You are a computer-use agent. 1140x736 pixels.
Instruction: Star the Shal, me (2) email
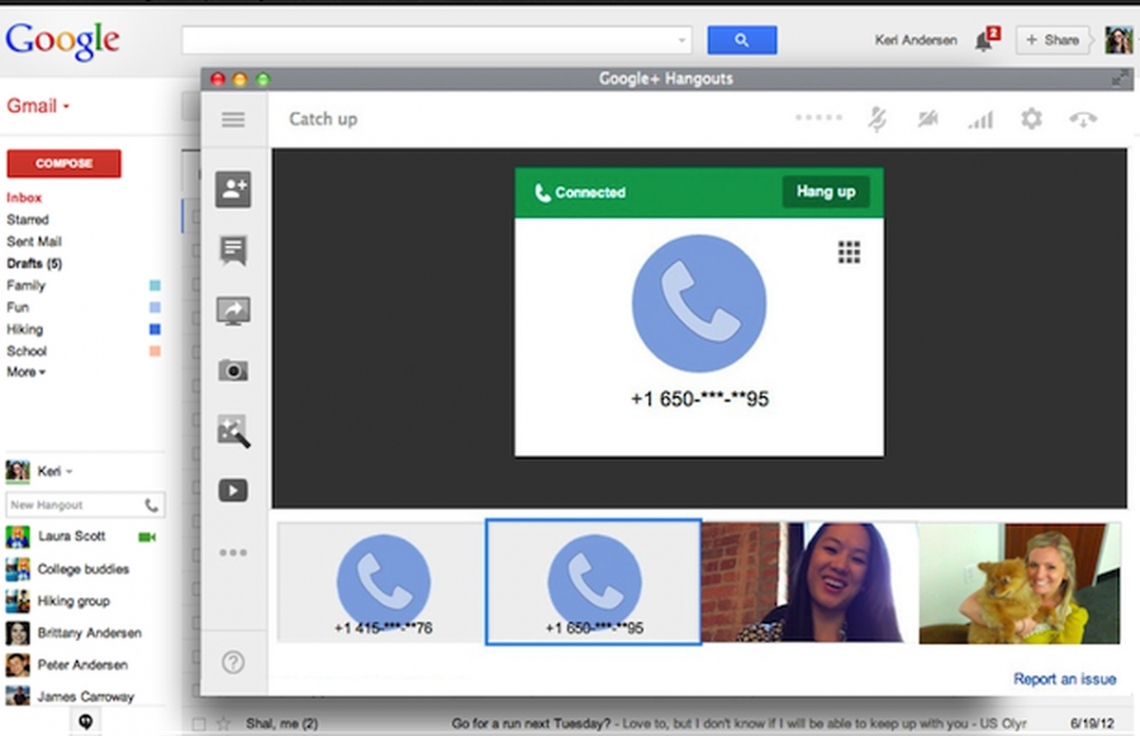coord(224,724)
